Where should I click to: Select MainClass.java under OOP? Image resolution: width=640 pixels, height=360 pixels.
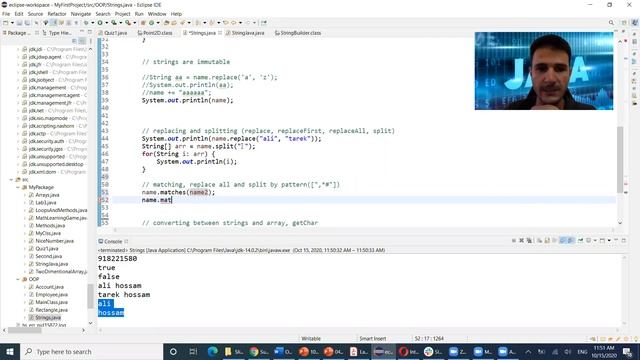point(51,302)
